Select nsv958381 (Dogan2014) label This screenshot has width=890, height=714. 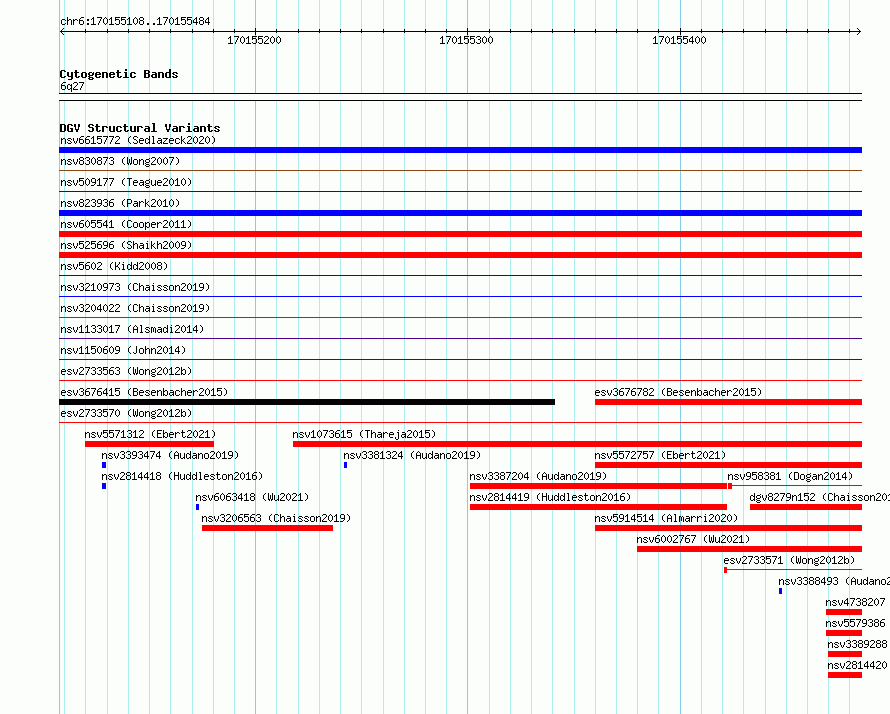790,476
